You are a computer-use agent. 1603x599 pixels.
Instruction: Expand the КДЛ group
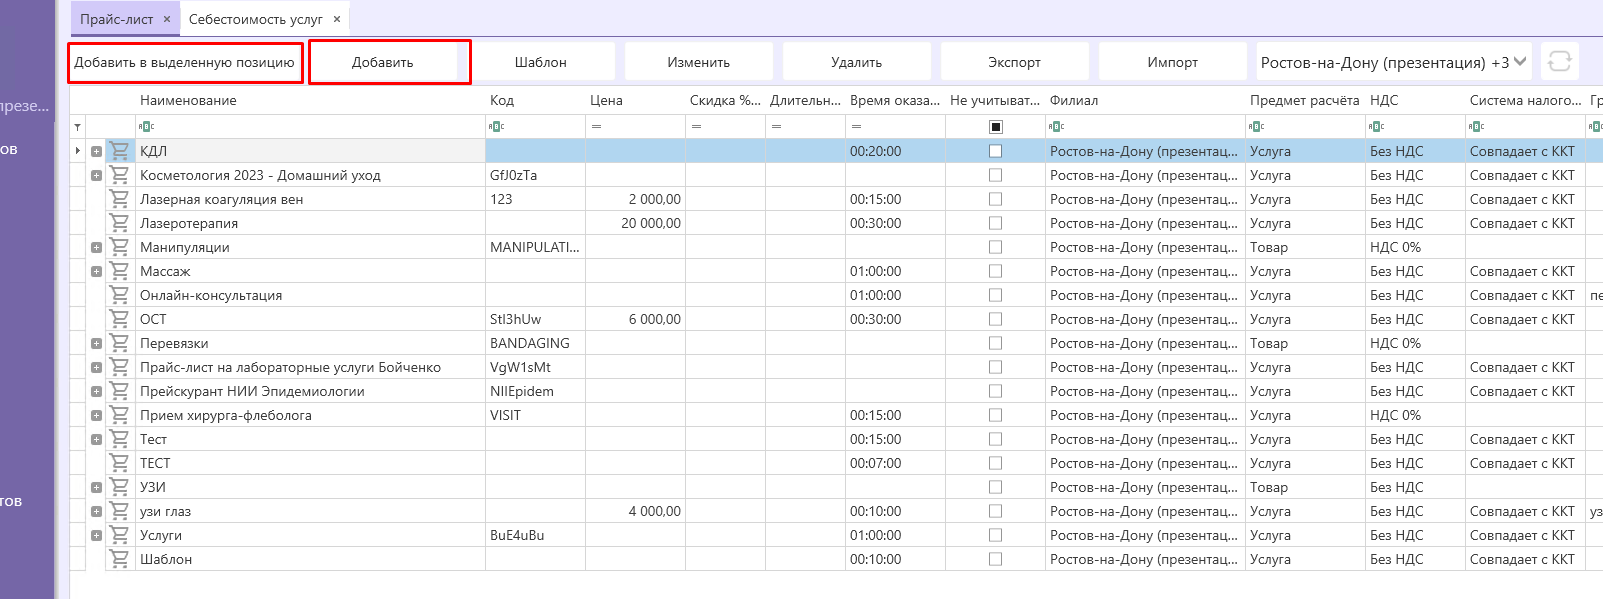pyautogui.click(x=96, y=151)
